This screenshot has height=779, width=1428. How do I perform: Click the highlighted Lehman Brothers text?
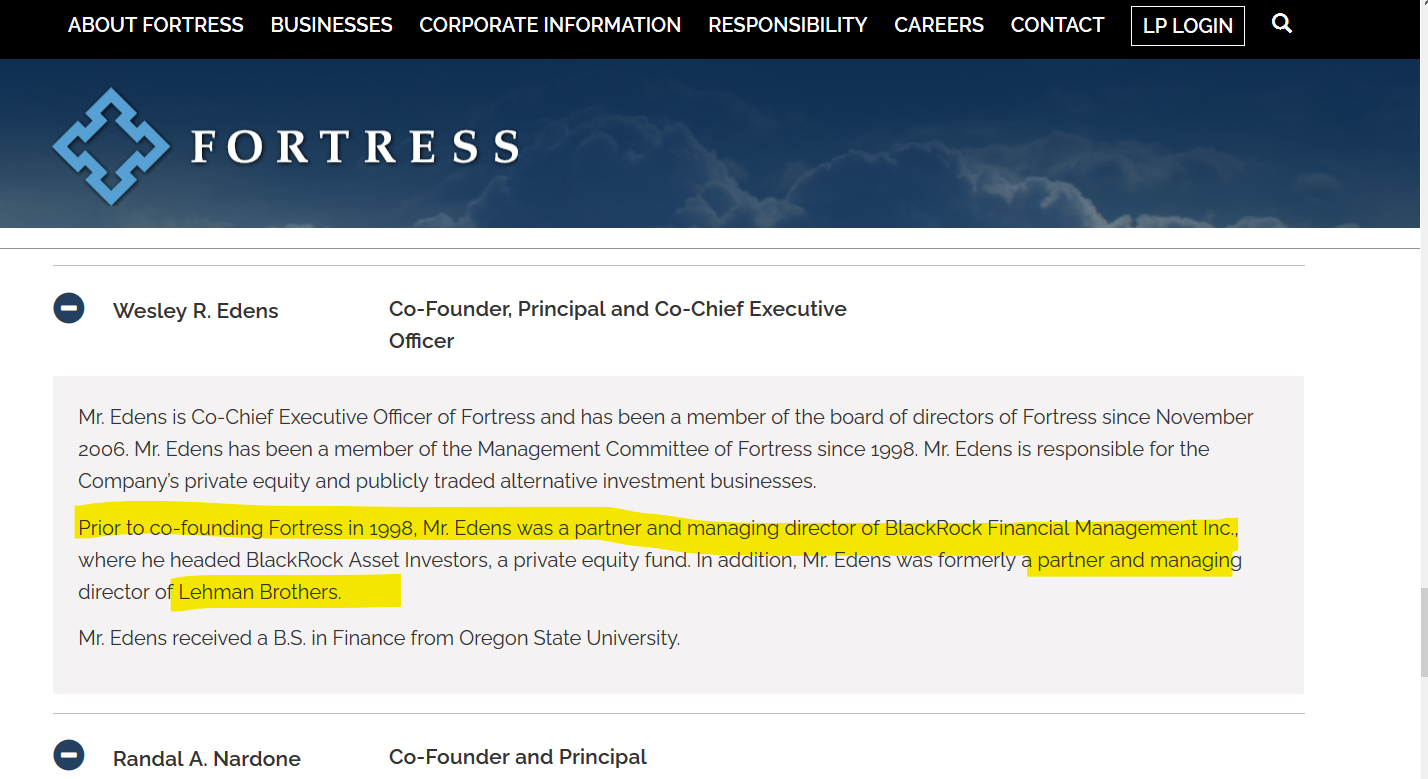(260, 592)
